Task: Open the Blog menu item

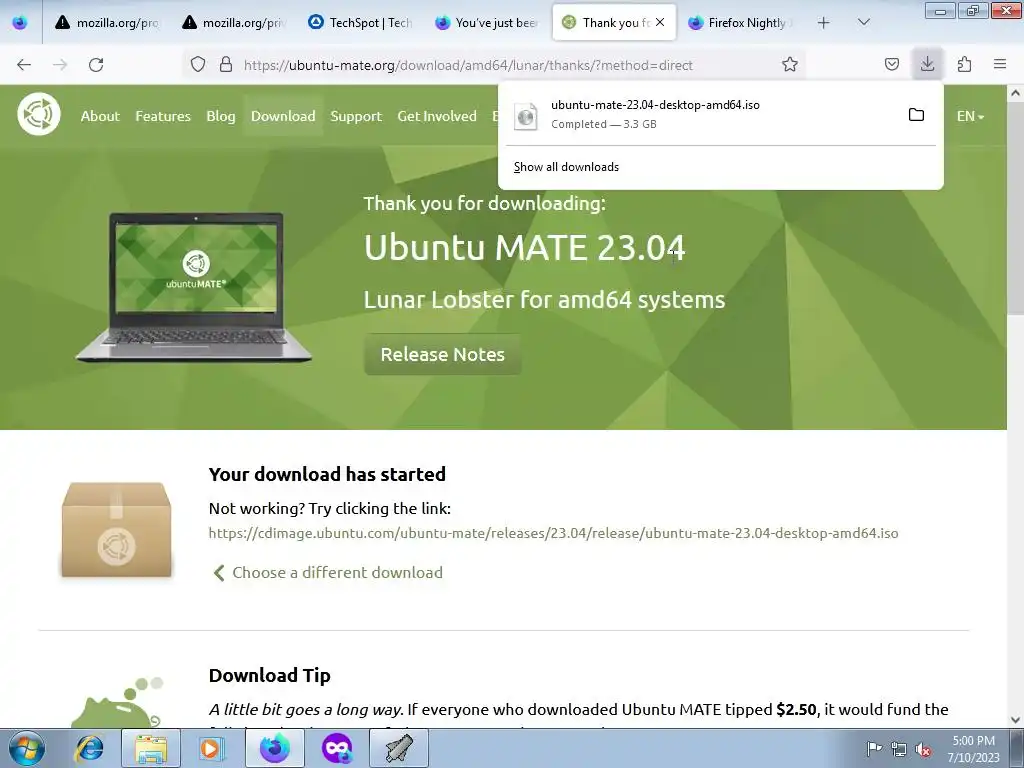Action: (x=221, y=116)
